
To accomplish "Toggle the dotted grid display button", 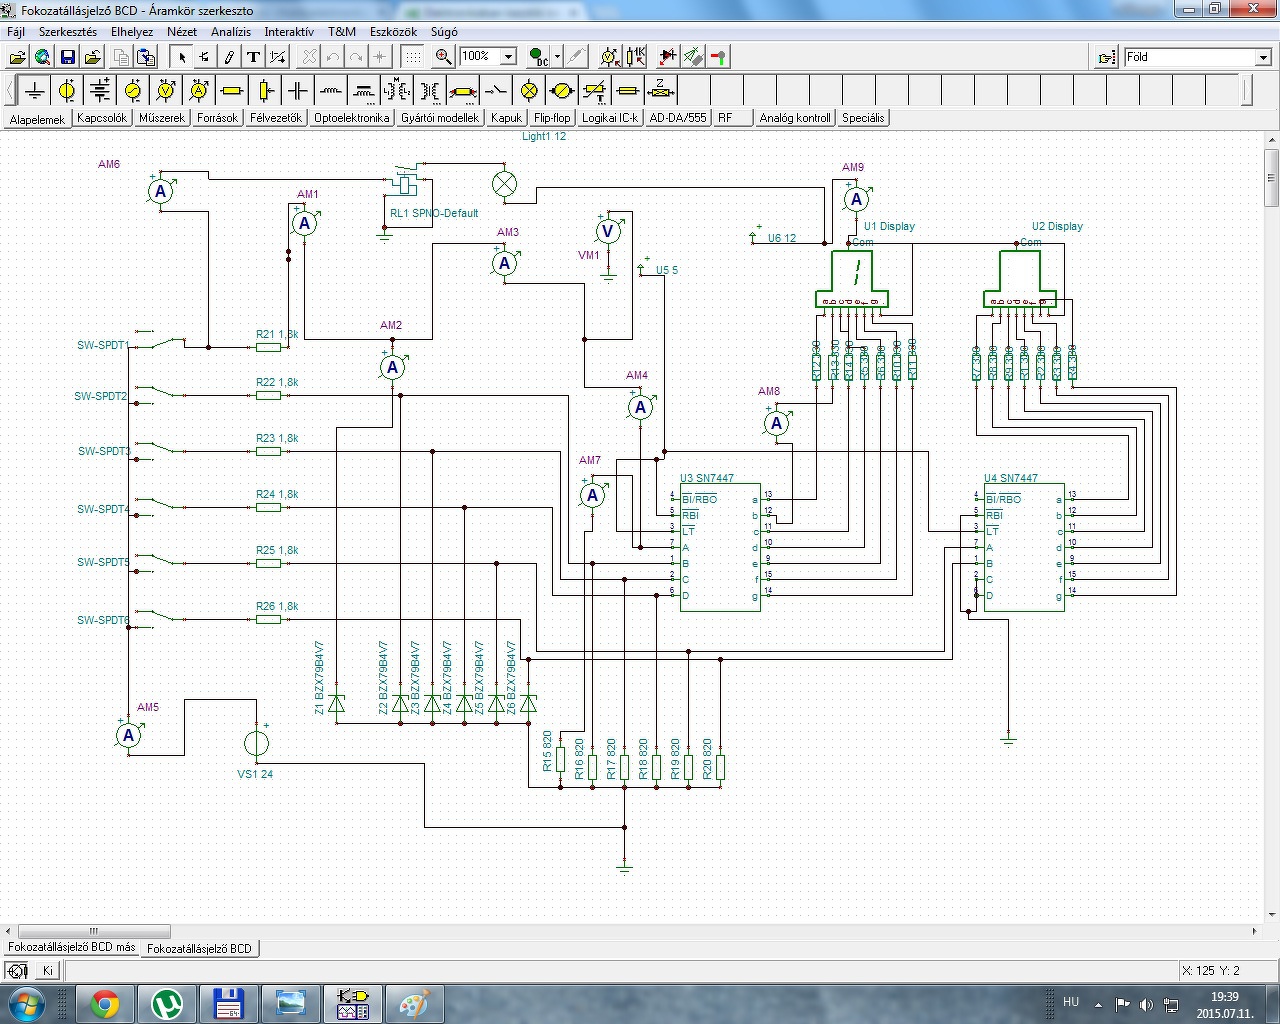I will pyautogui.click(x=412, y=57).
